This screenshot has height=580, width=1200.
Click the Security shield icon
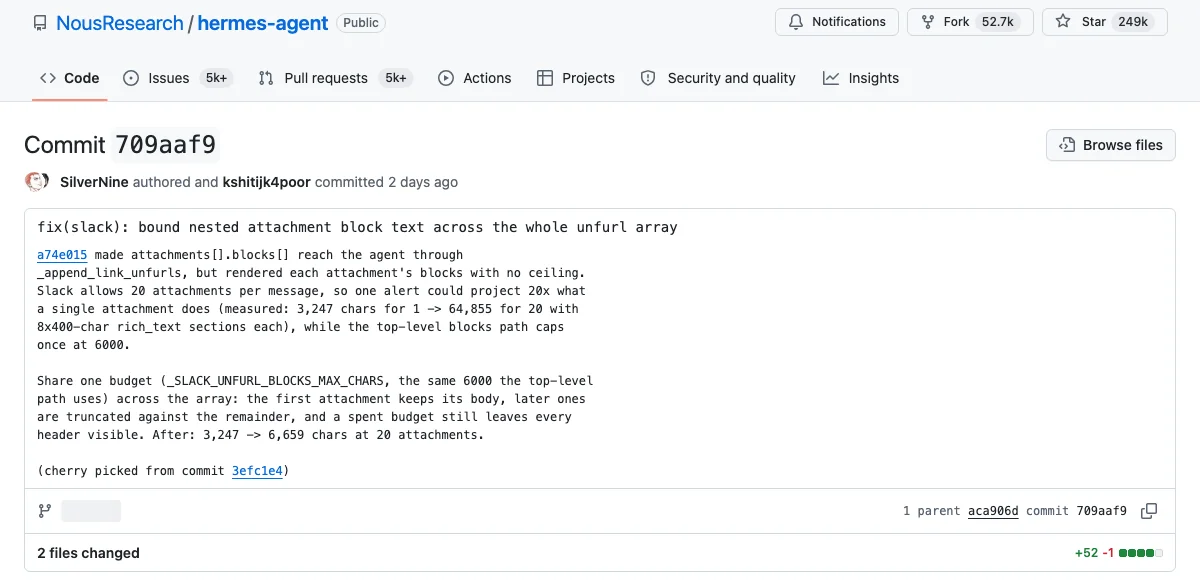coord(648,78)
